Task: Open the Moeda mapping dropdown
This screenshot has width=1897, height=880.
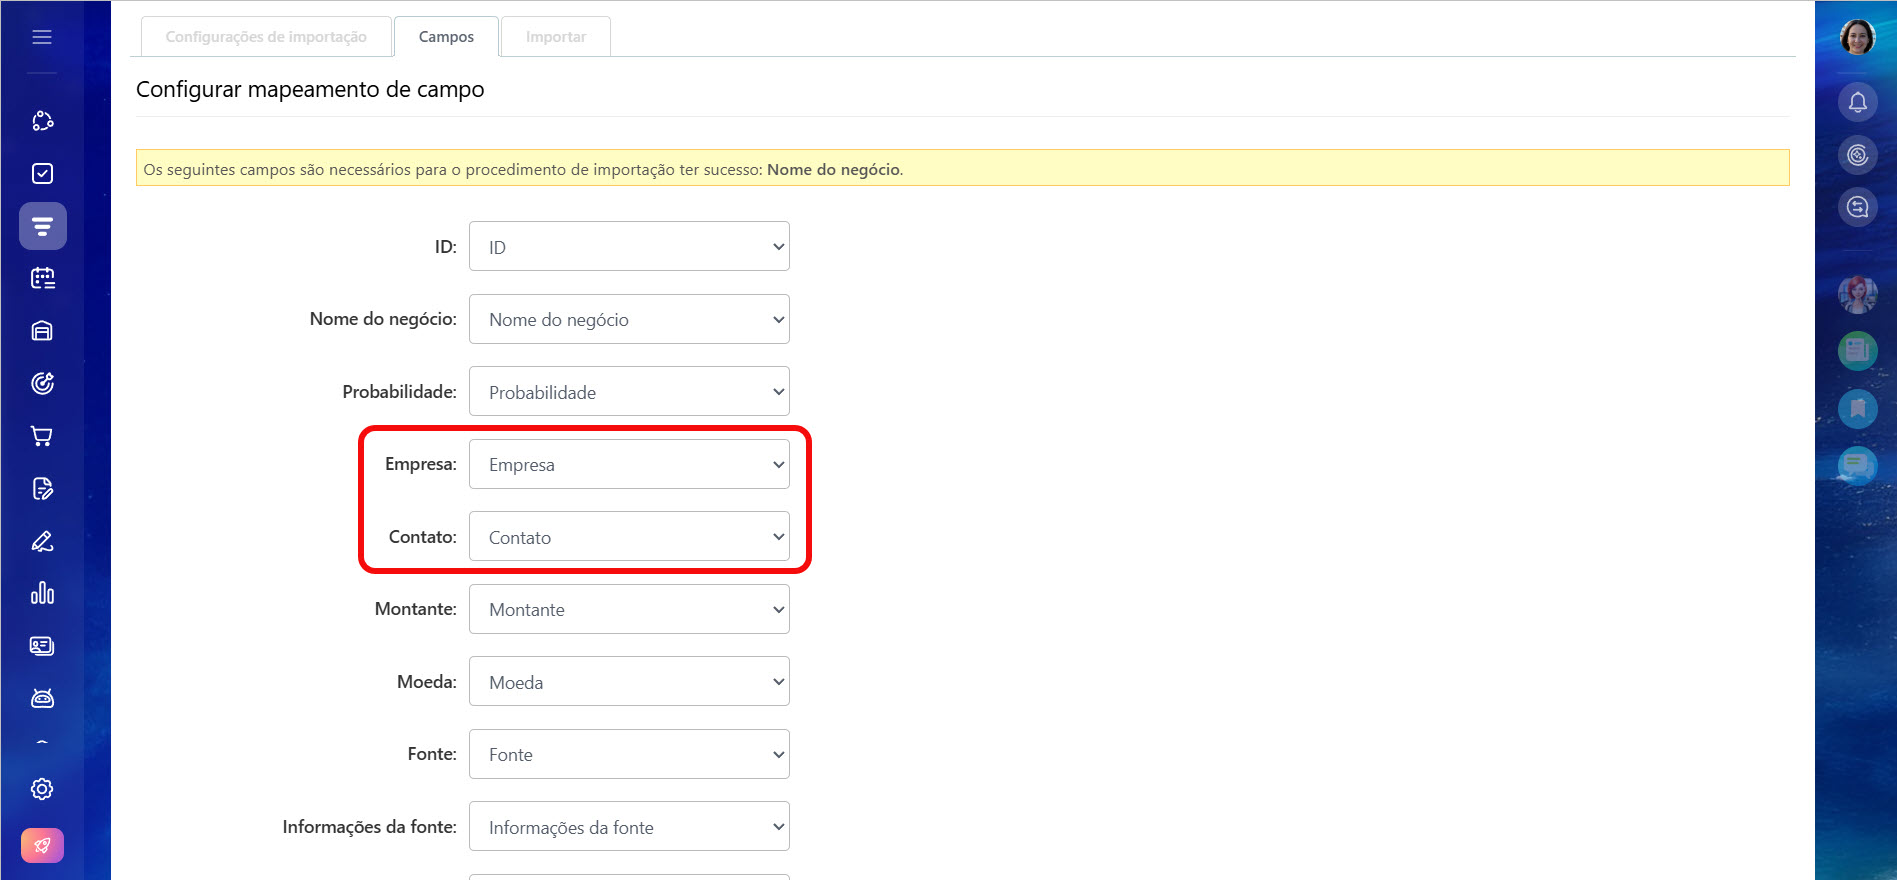Action: (x=629, y=682)
